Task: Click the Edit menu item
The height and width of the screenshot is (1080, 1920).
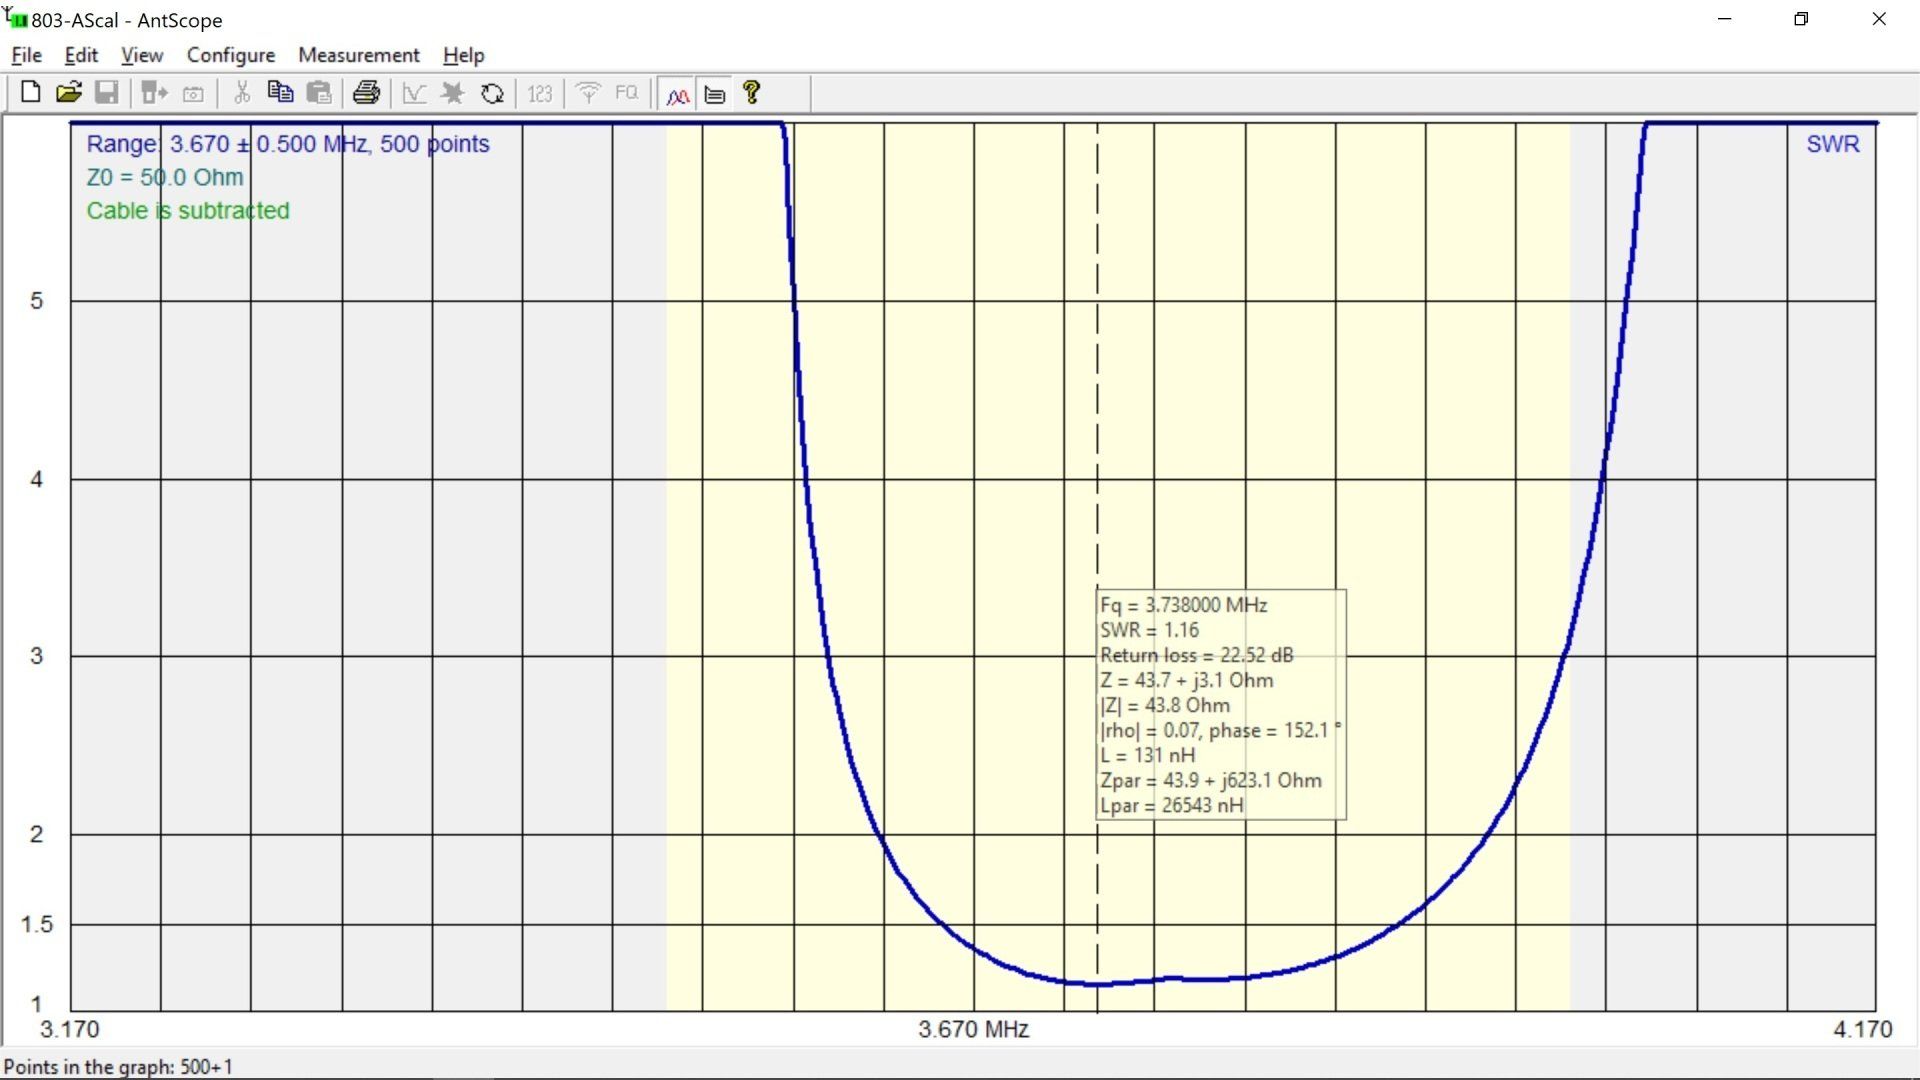Action: [x=81, y=55]
